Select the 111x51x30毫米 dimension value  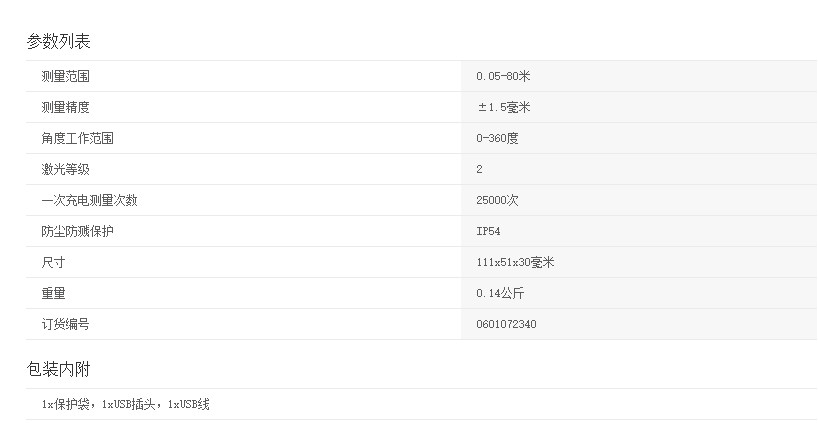point(515,262)
